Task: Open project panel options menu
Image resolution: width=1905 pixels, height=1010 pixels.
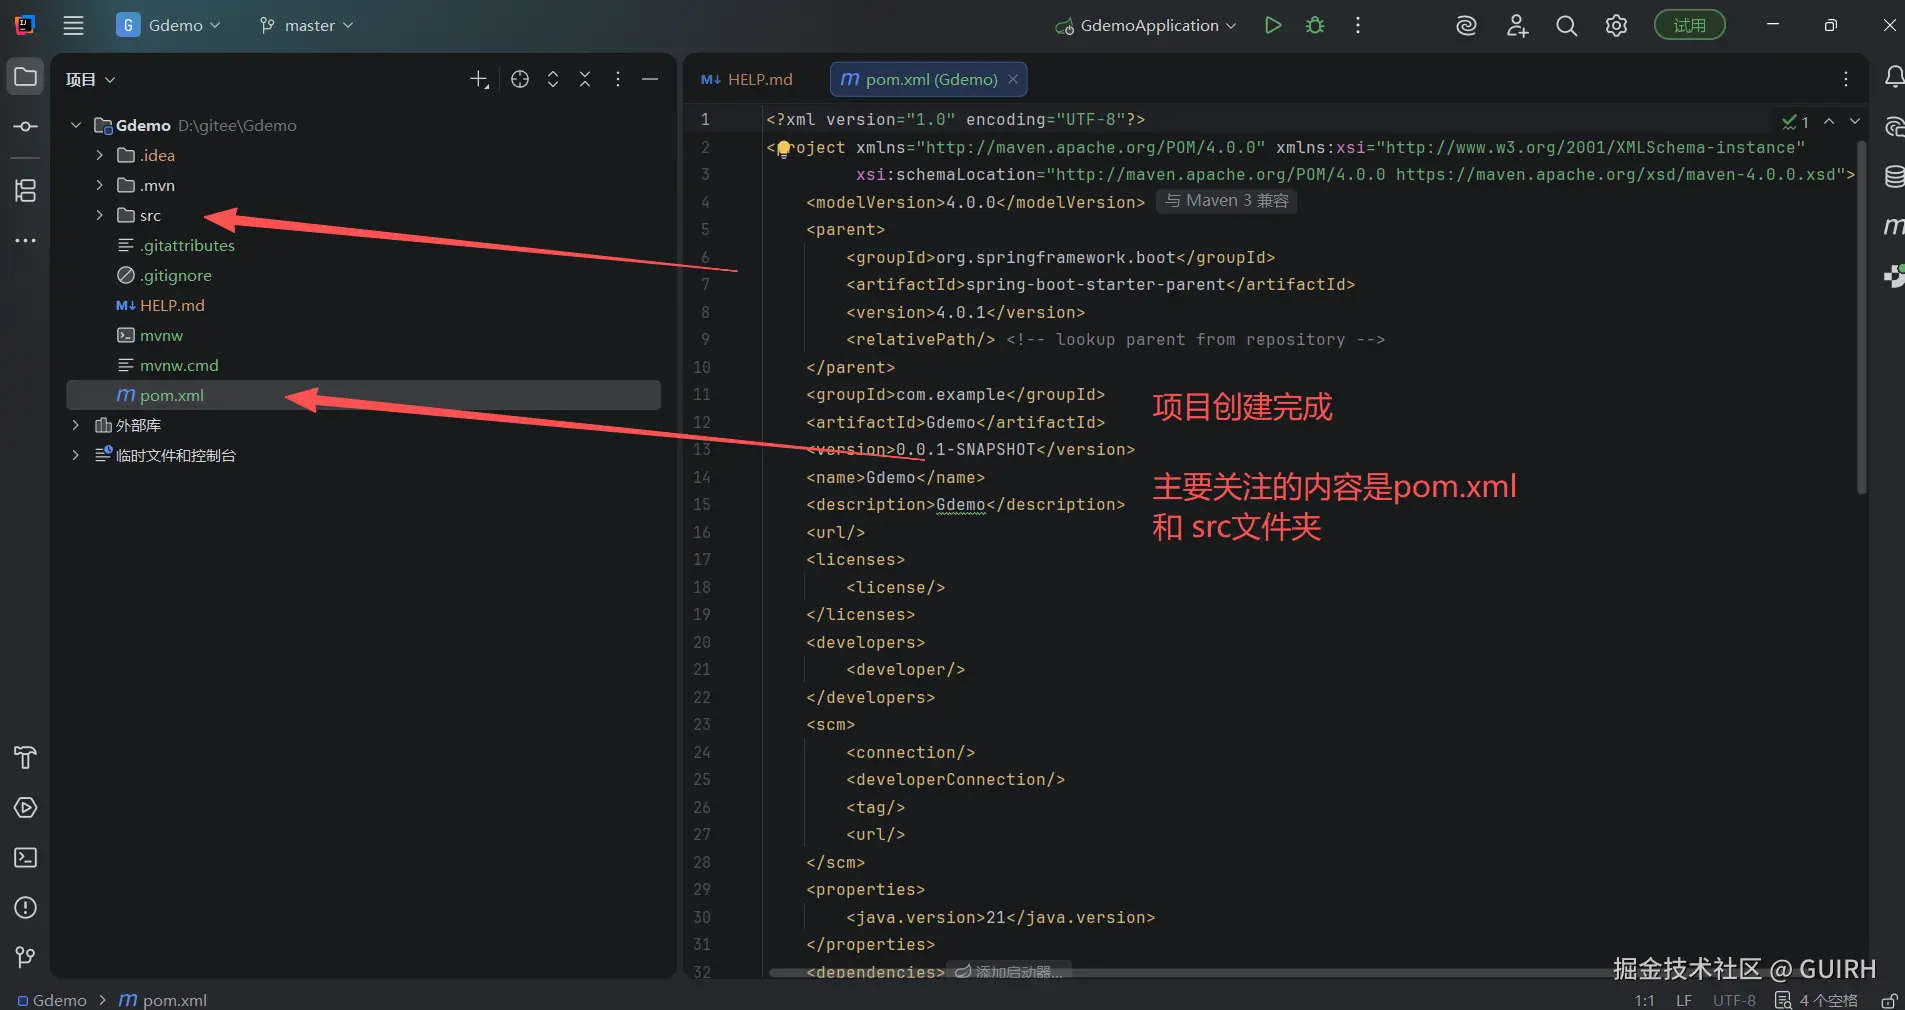Action: [618, 80]
